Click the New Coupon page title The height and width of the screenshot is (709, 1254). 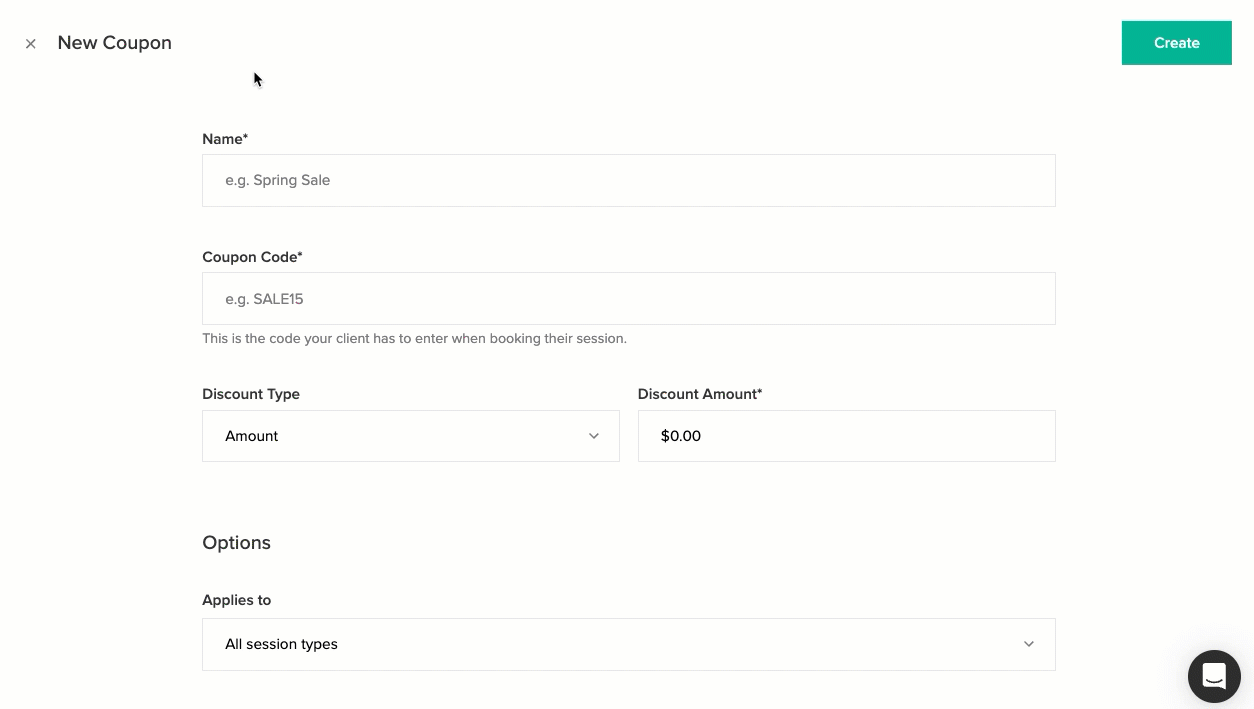[x=114, y=43]
